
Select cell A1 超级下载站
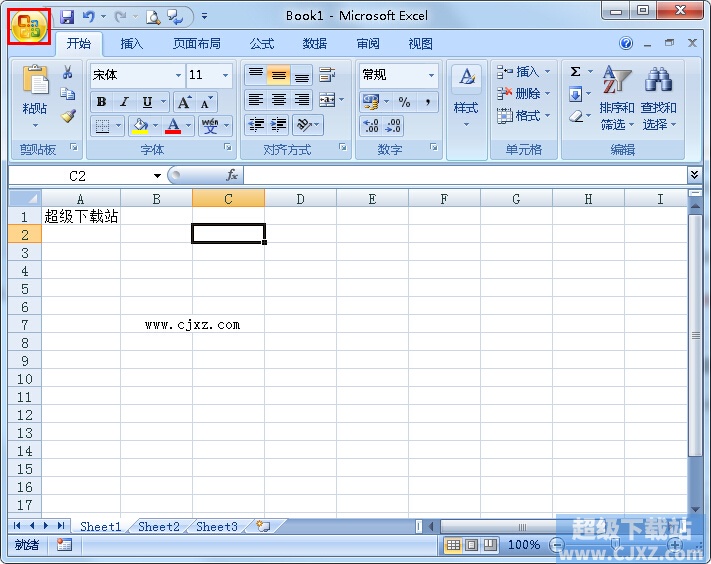[81, 216]
